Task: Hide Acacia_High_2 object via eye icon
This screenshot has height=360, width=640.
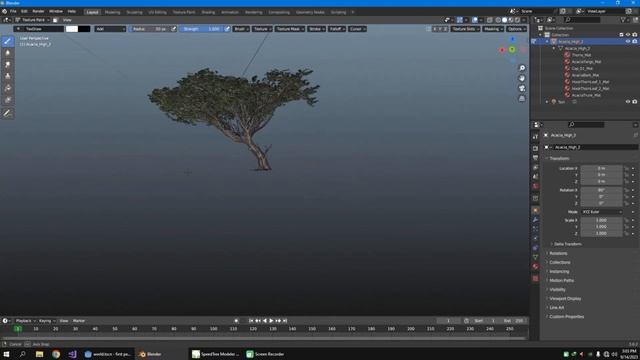Action: click(628, 41)
